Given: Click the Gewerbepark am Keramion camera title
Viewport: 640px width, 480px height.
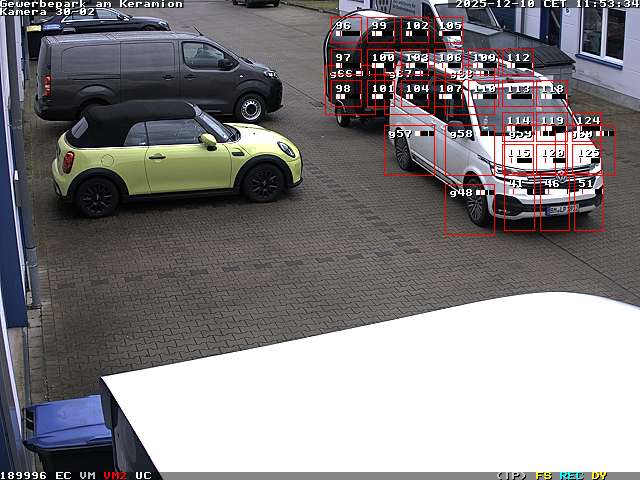Looking at the screenshot, I should 92,4.
